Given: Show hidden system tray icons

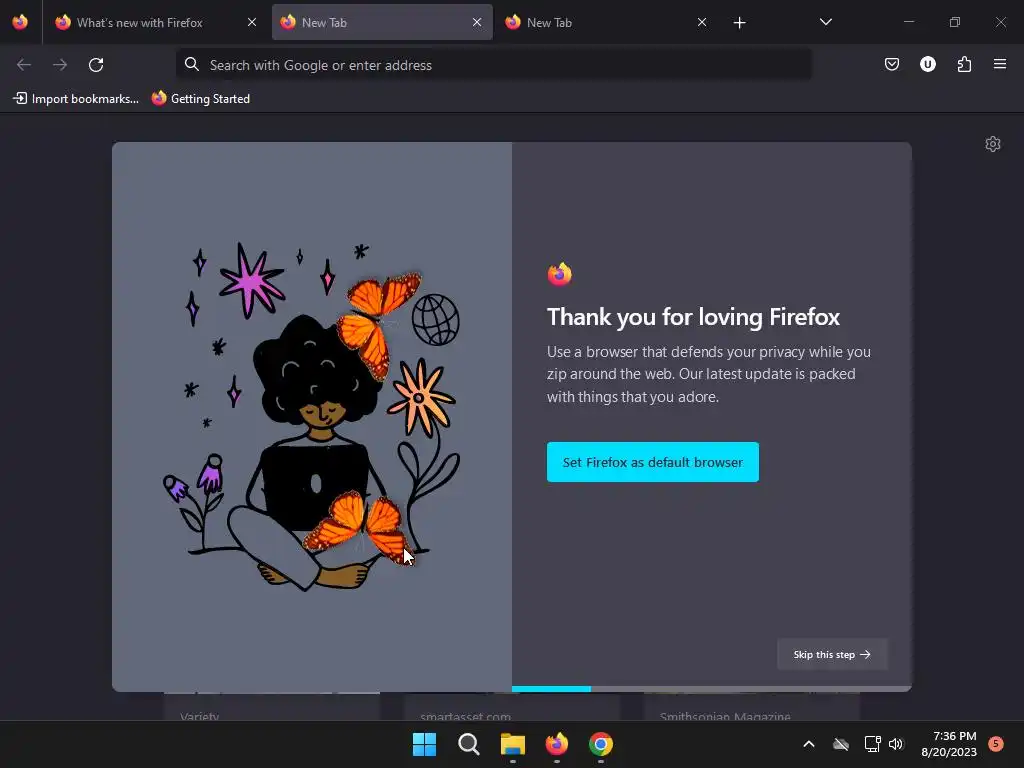Looking at the screenshot, I should (808, 744).
